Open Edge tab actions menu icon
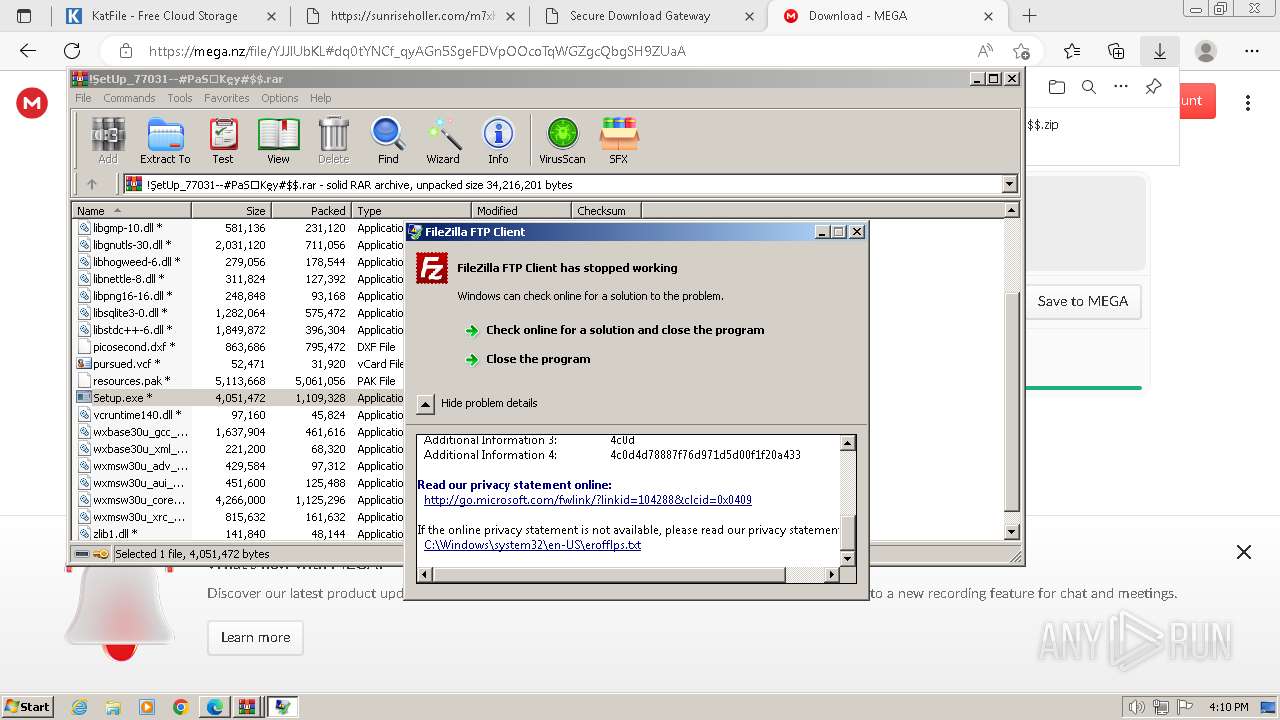 (x=25, y=16)
